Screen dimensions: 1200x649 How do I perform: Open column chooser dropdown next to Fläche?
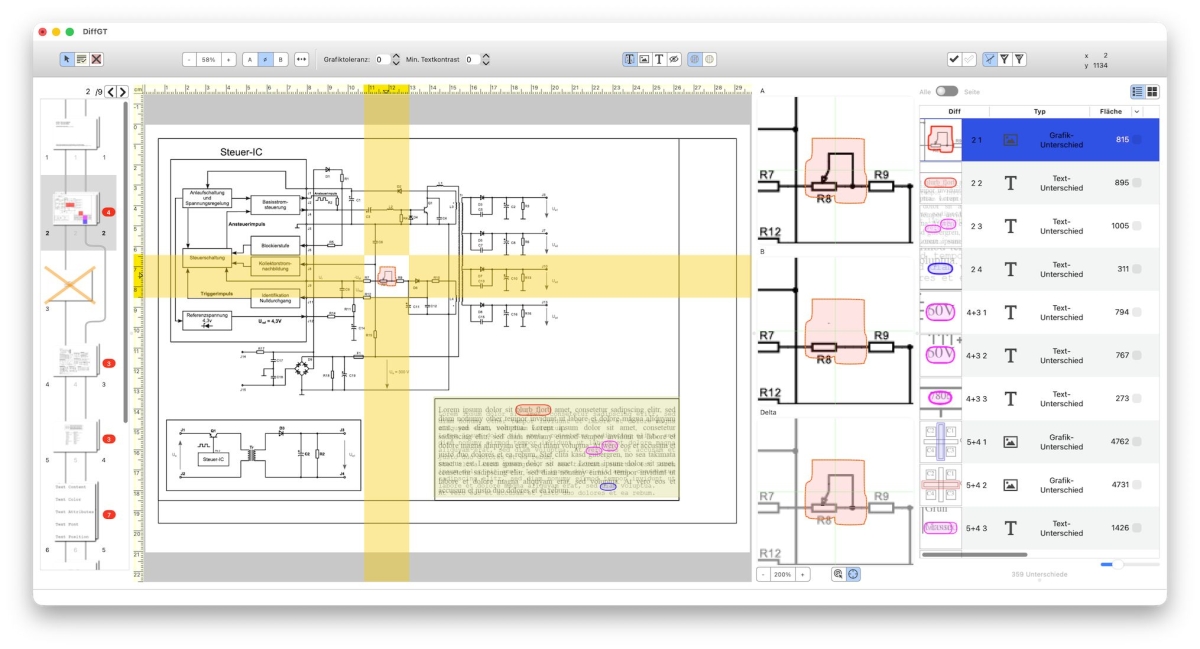pos(1137,112)
